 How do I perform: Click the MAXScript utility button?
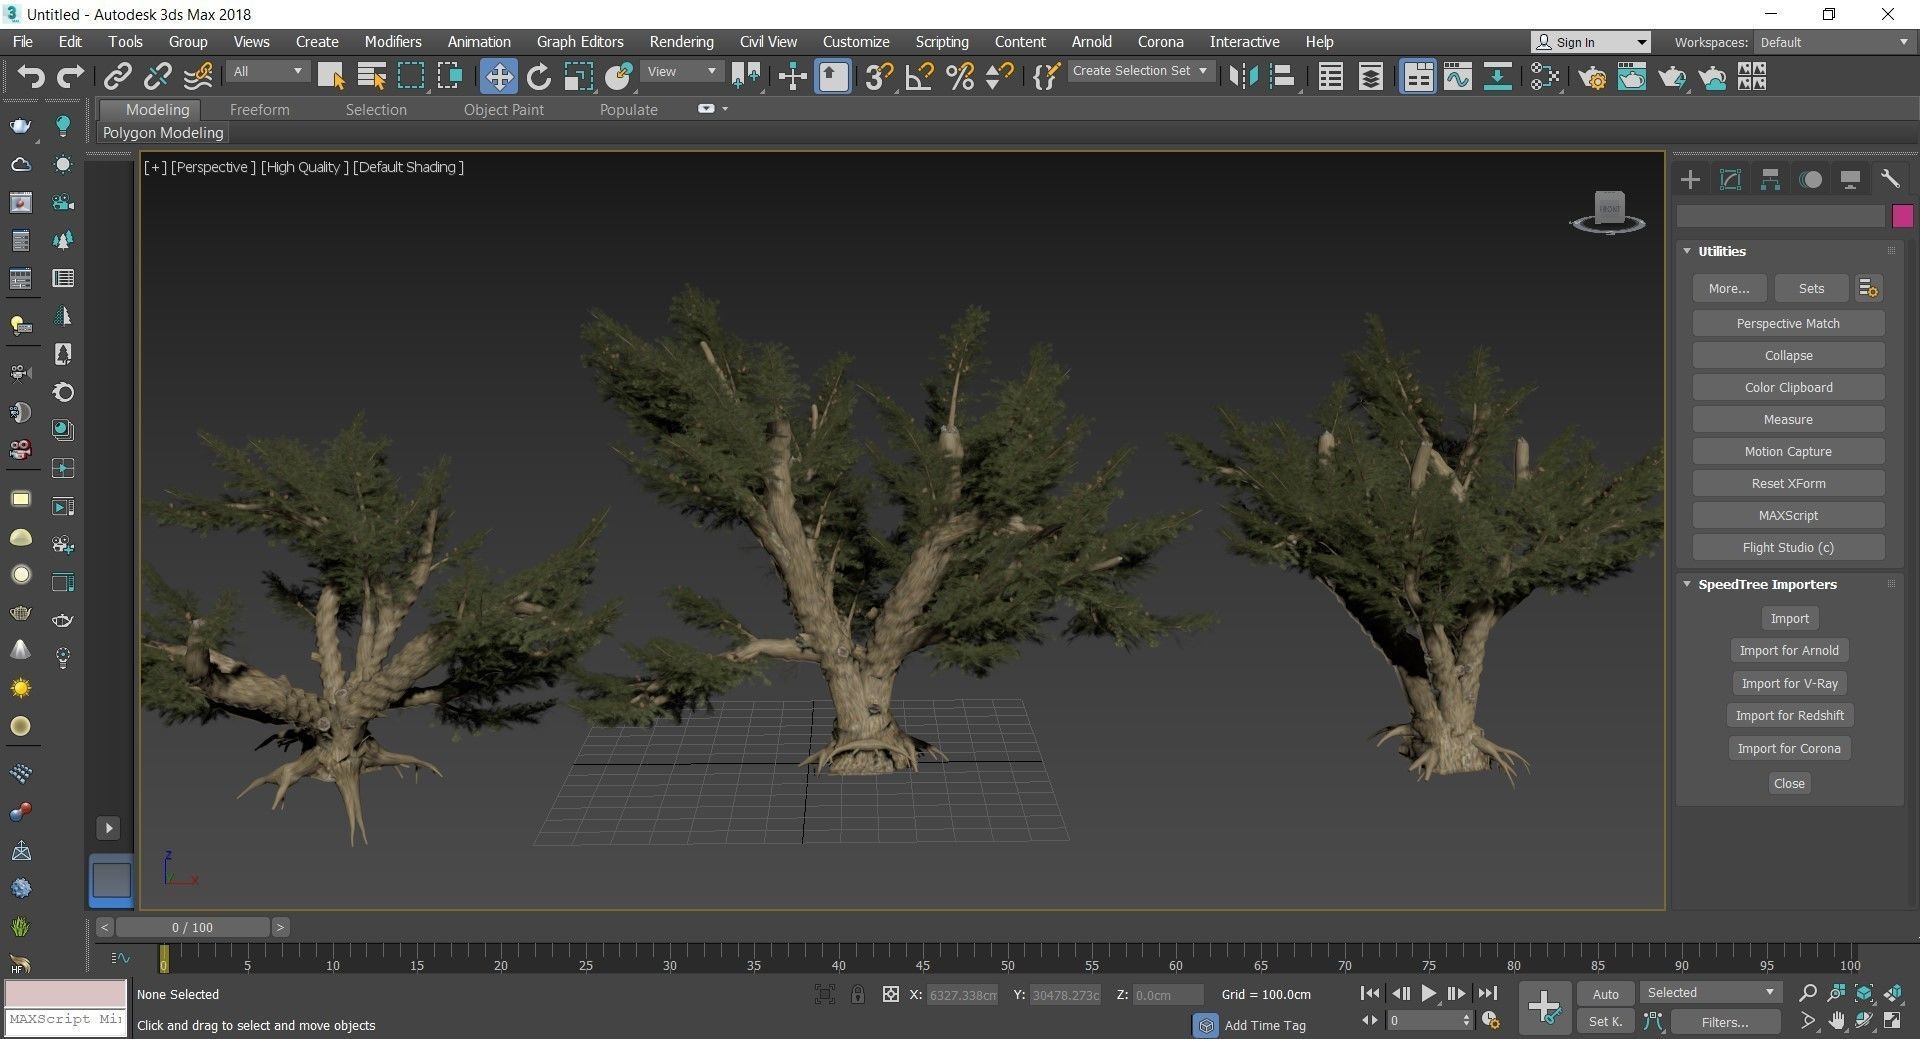1788,515
